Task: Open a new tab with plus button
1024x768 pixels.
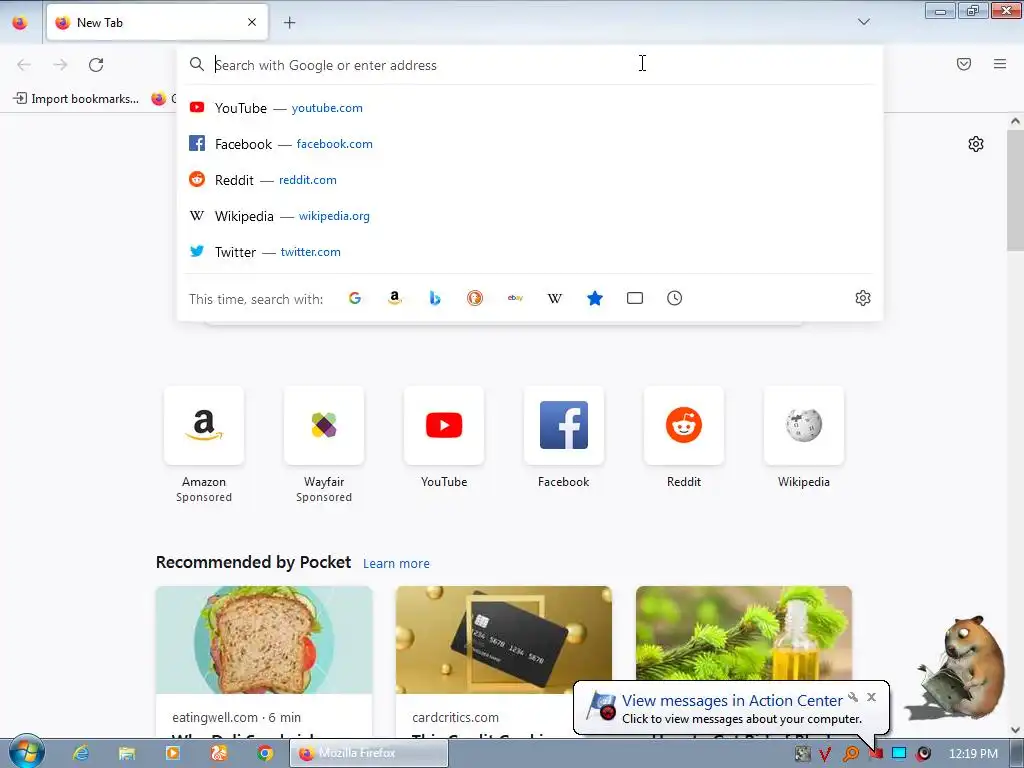Action: click(289, 23)
